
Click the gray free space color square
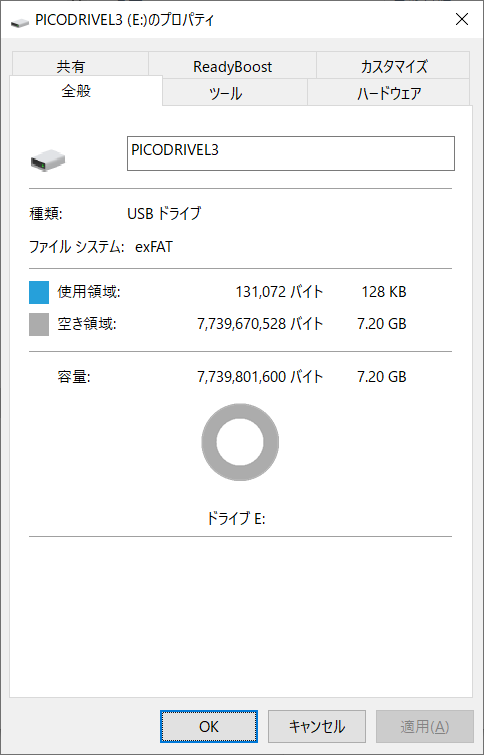click(39, 325)
